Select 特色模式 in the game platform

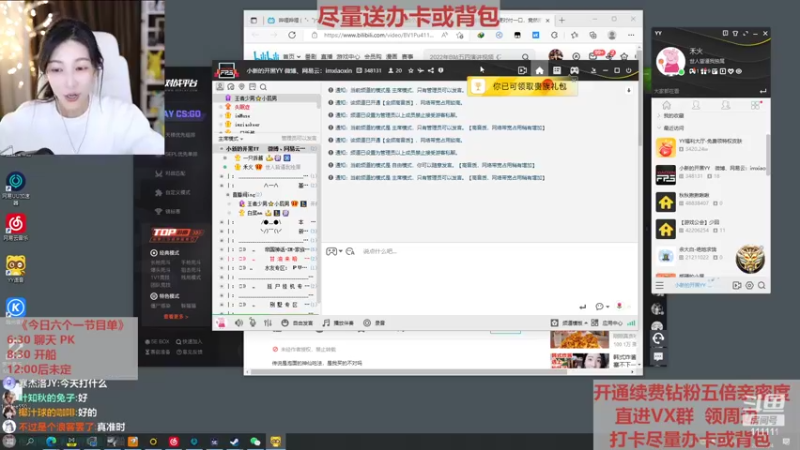(x=165, y=296)
